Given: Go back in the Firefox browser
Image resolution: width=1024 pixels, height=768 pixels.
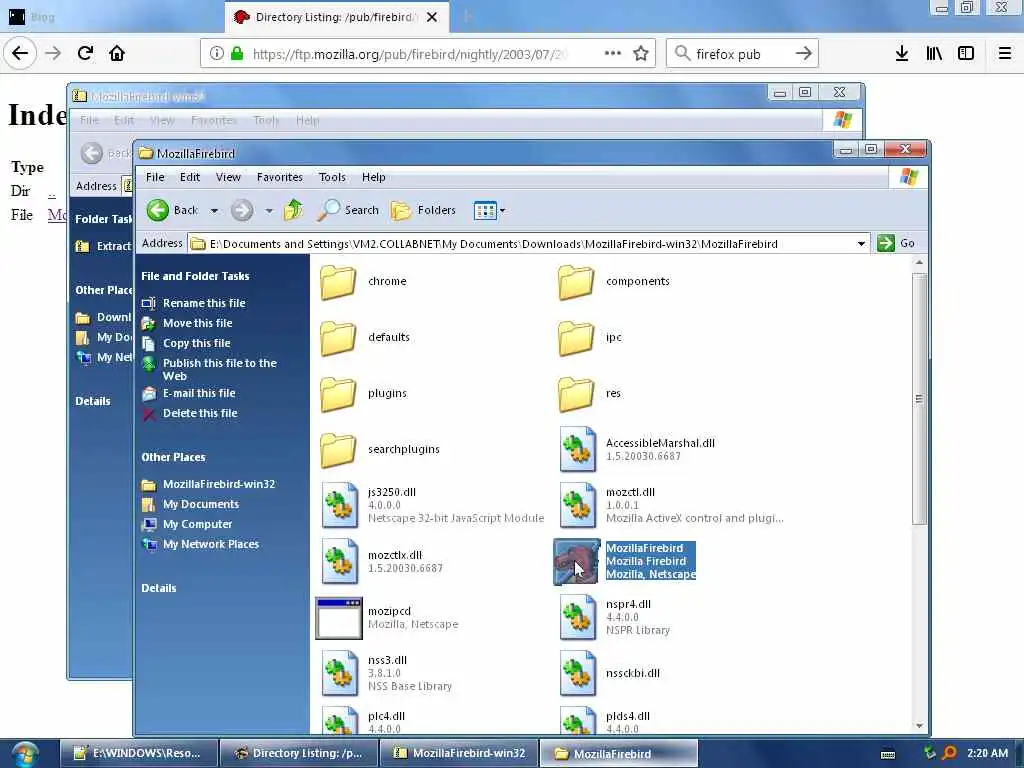Looking at the screenshot, I should [x=20, y=53].
